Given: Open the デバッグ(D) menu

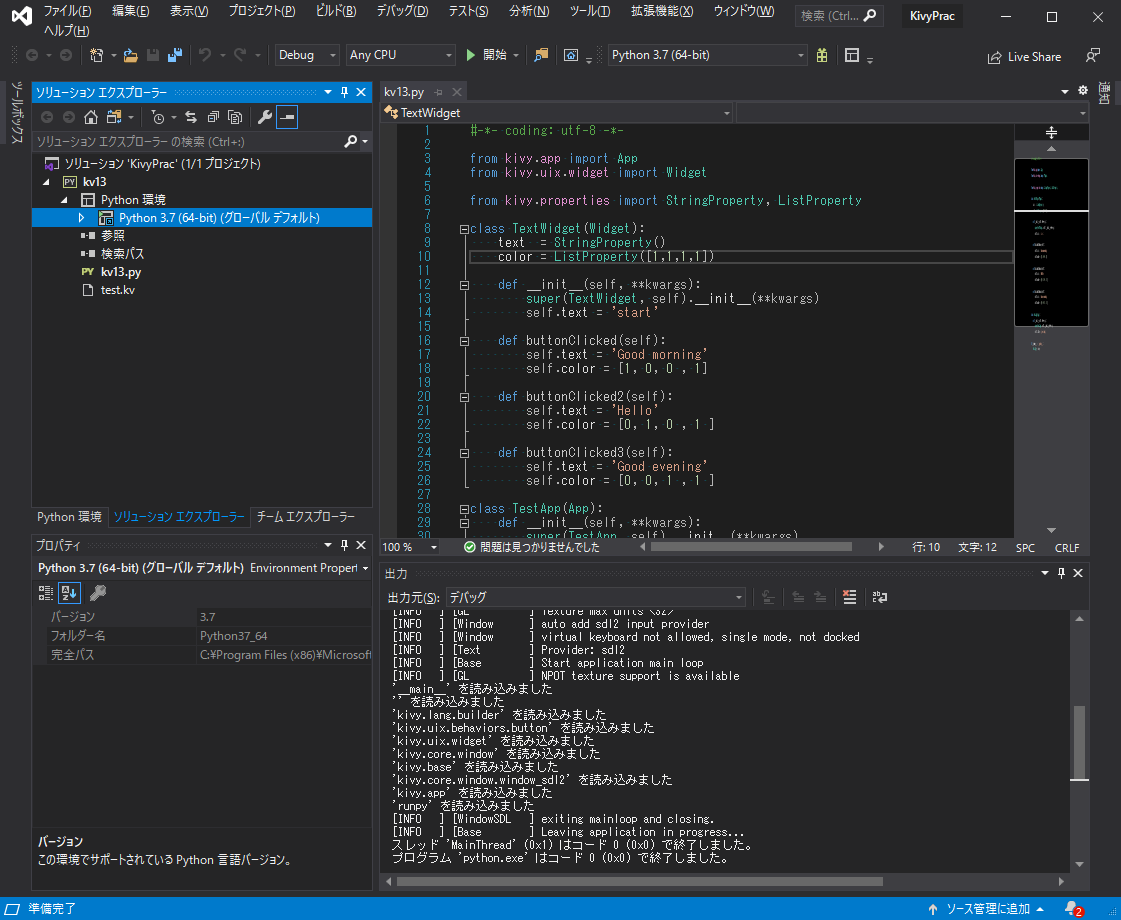Looking at the screenshot, I should [x=402, y=11].
